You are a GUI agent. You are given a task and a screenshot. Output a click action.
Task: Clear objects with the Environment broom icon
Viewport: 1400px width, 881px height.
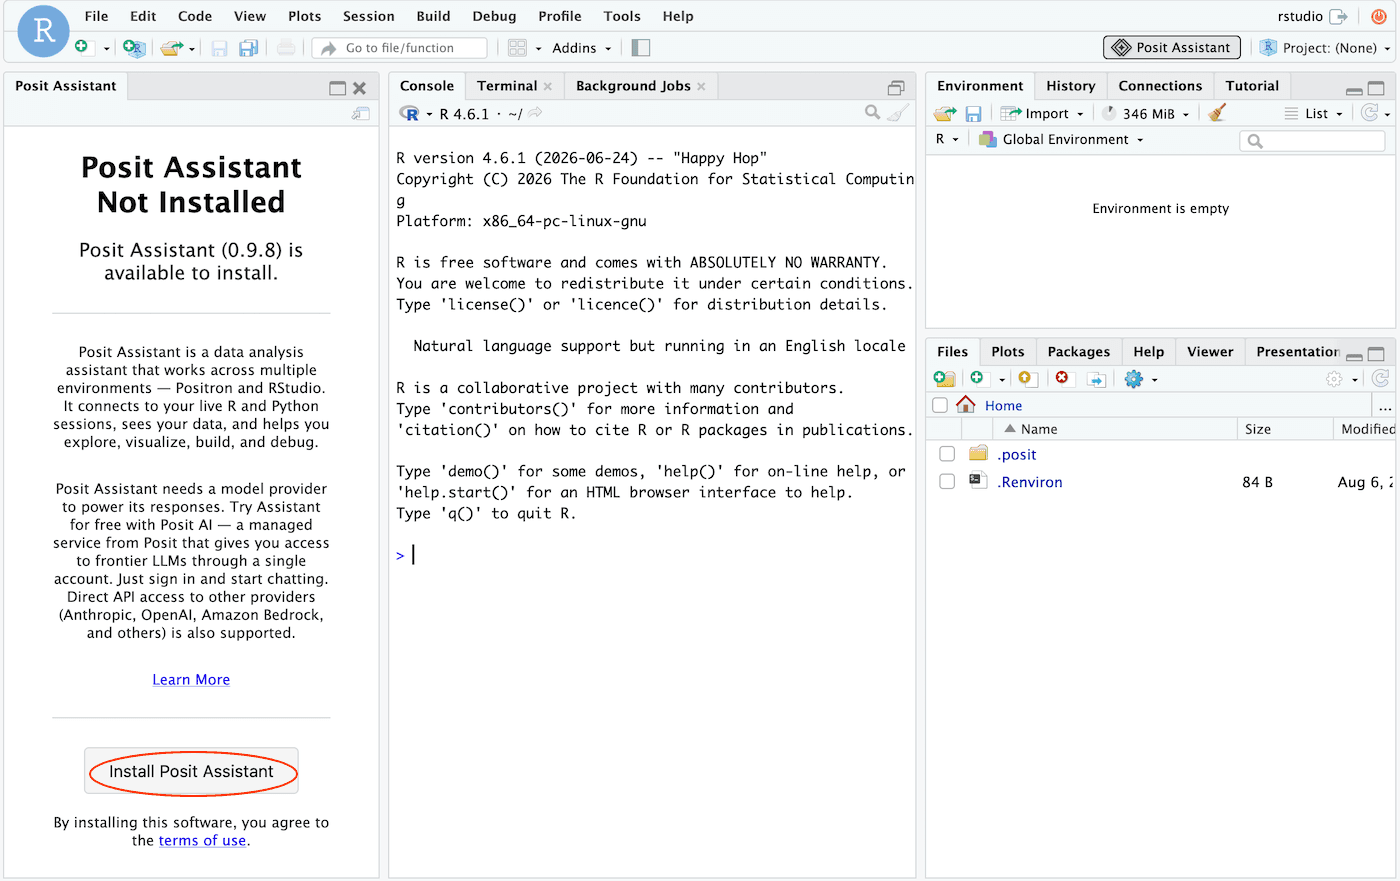pos(1217,113)
